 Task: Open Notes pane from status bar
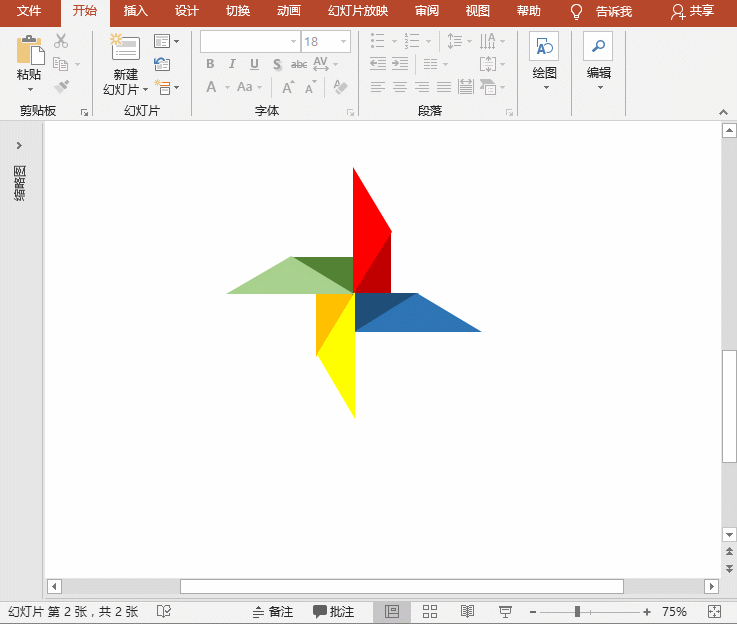(273, 612)
